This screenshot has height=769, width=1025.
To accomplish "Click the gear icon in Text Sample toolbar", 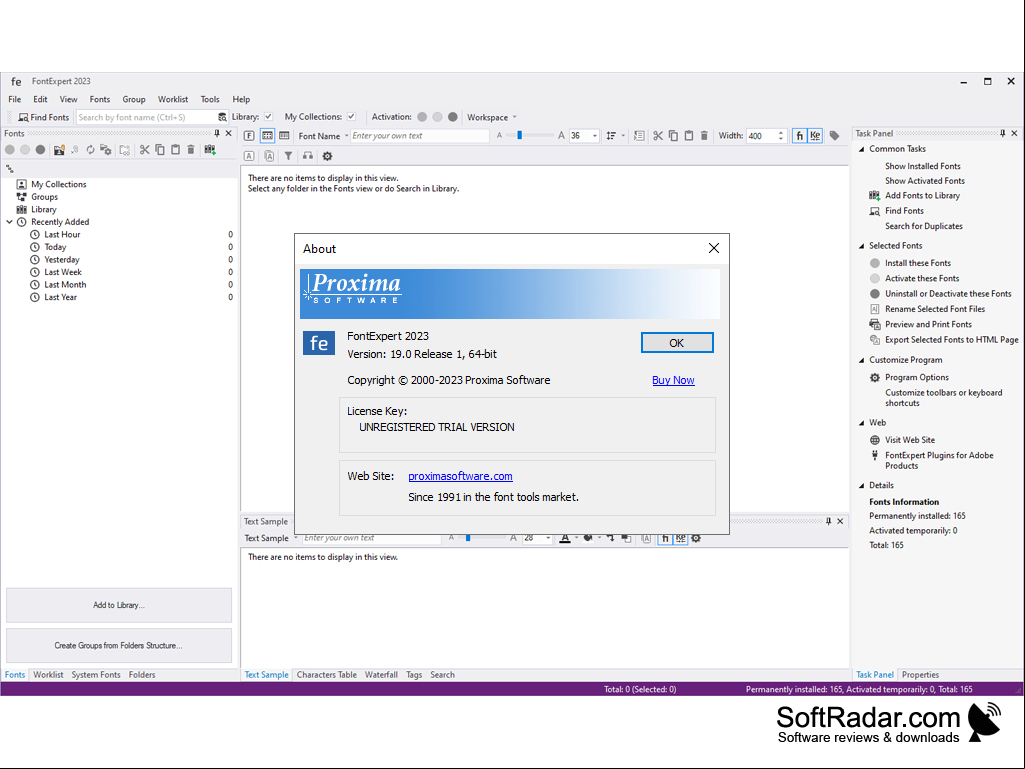I will pyautogui.click(x=696, y=538).
